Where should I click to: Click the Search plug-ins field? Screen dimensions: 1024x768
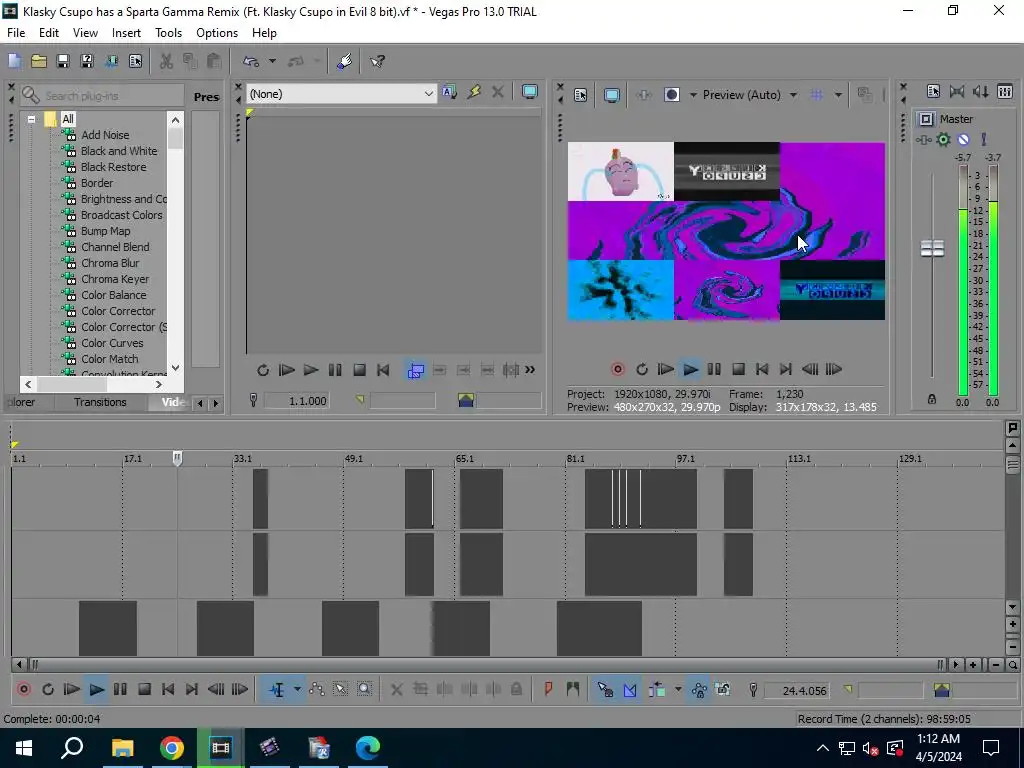pos(101,95)
